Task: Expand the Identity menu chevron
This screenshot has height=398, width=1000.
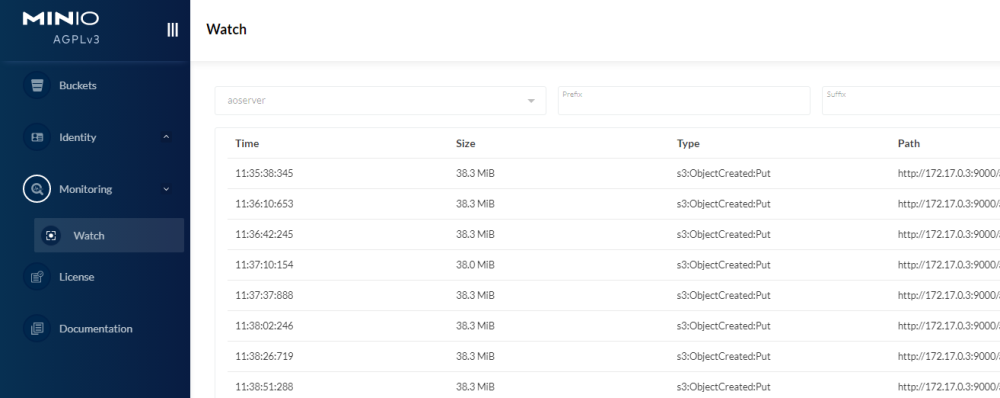Action: tap(166, 137)
